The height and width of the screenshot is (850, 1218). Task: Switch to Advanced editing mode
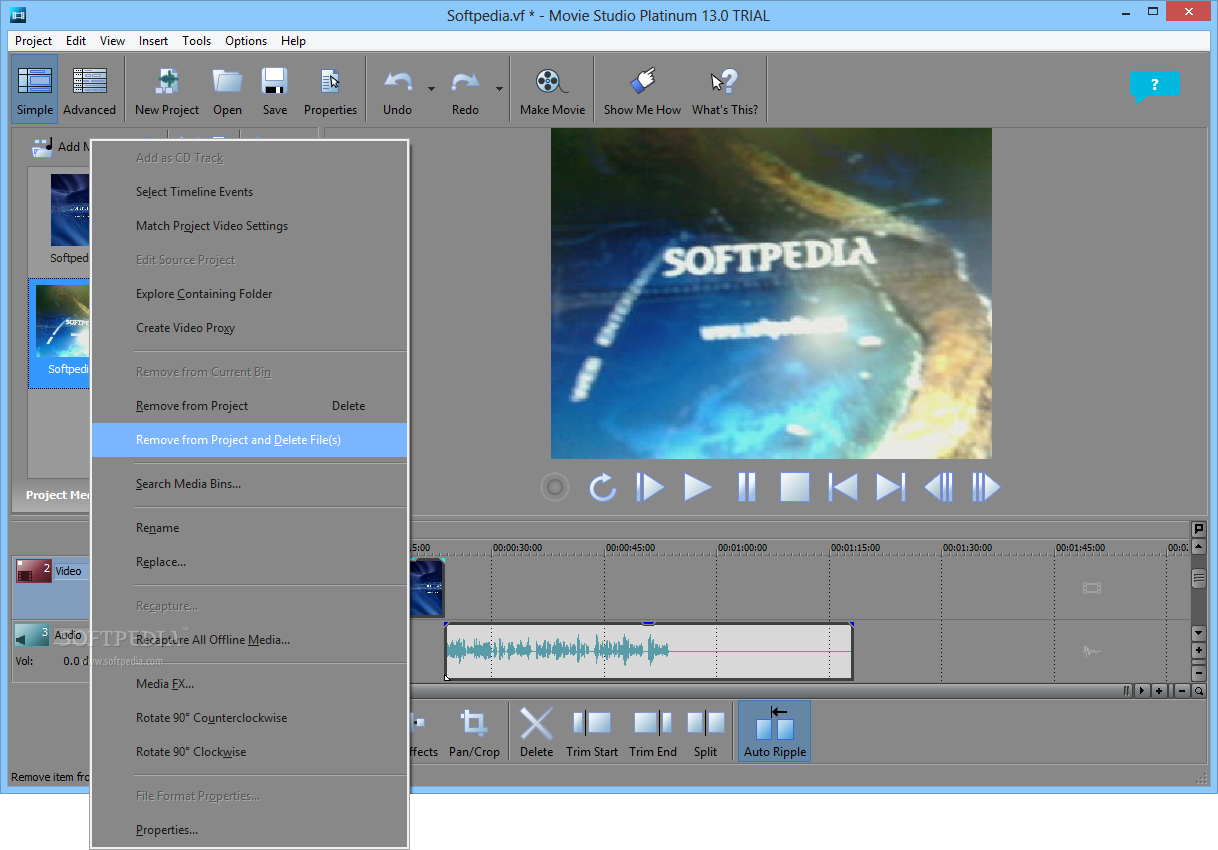pos(89,89)
